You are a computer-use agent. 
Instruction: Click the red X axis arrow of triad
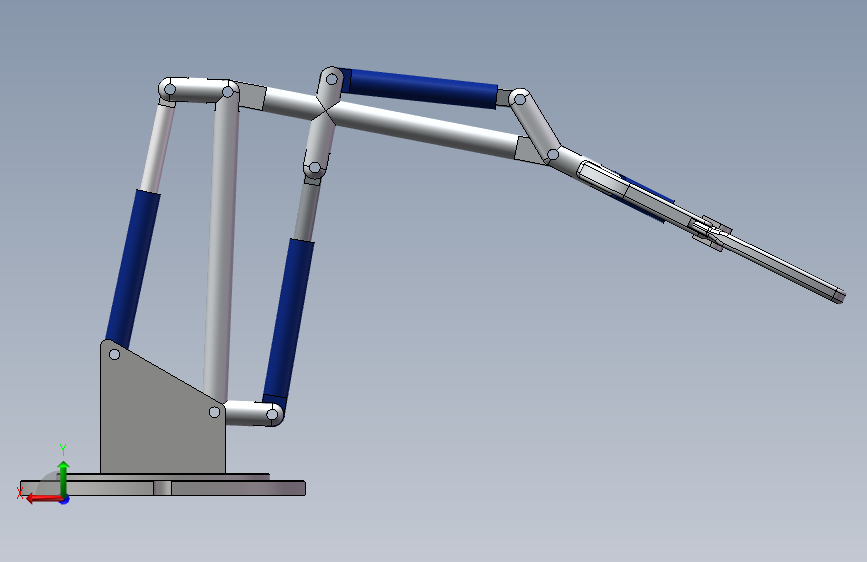point(43,499)
